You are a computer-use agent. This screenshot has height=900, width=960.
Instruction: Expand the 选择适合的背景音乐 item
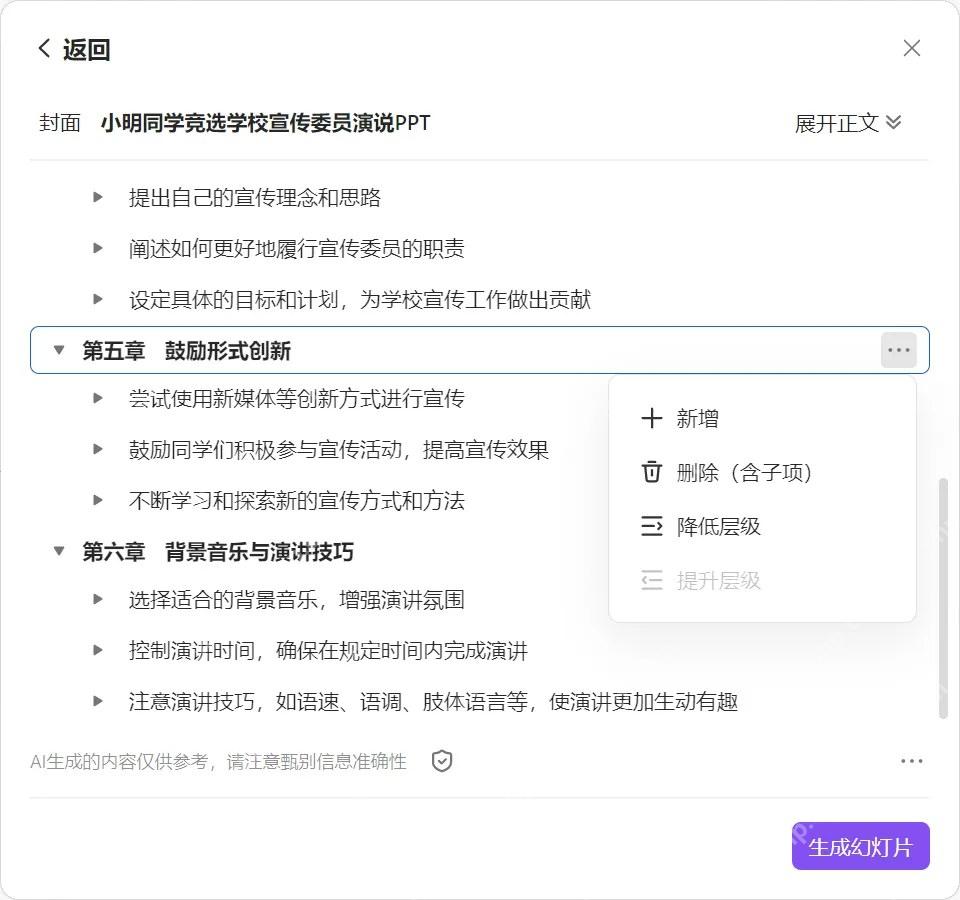pos(97,599)
